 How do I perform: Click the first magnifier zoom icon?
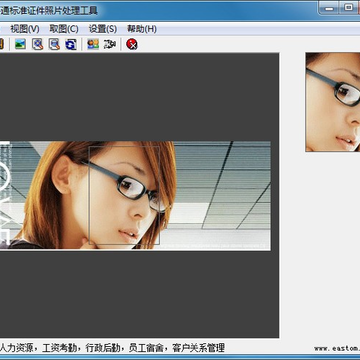38,44
